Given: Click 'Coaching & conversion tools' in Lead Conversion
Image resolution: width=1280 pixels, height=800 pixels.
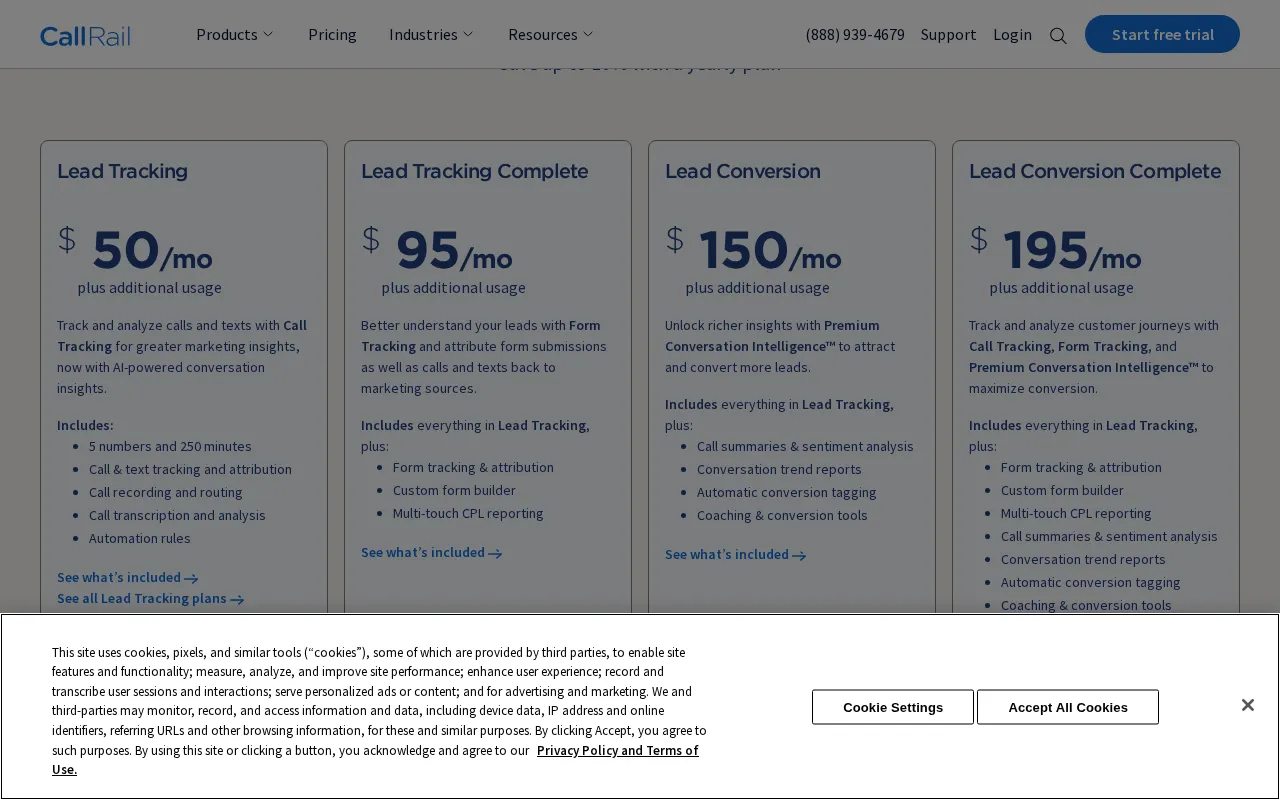Looking at the screenshot, I should pyautogui.click(x=782, y=515).
